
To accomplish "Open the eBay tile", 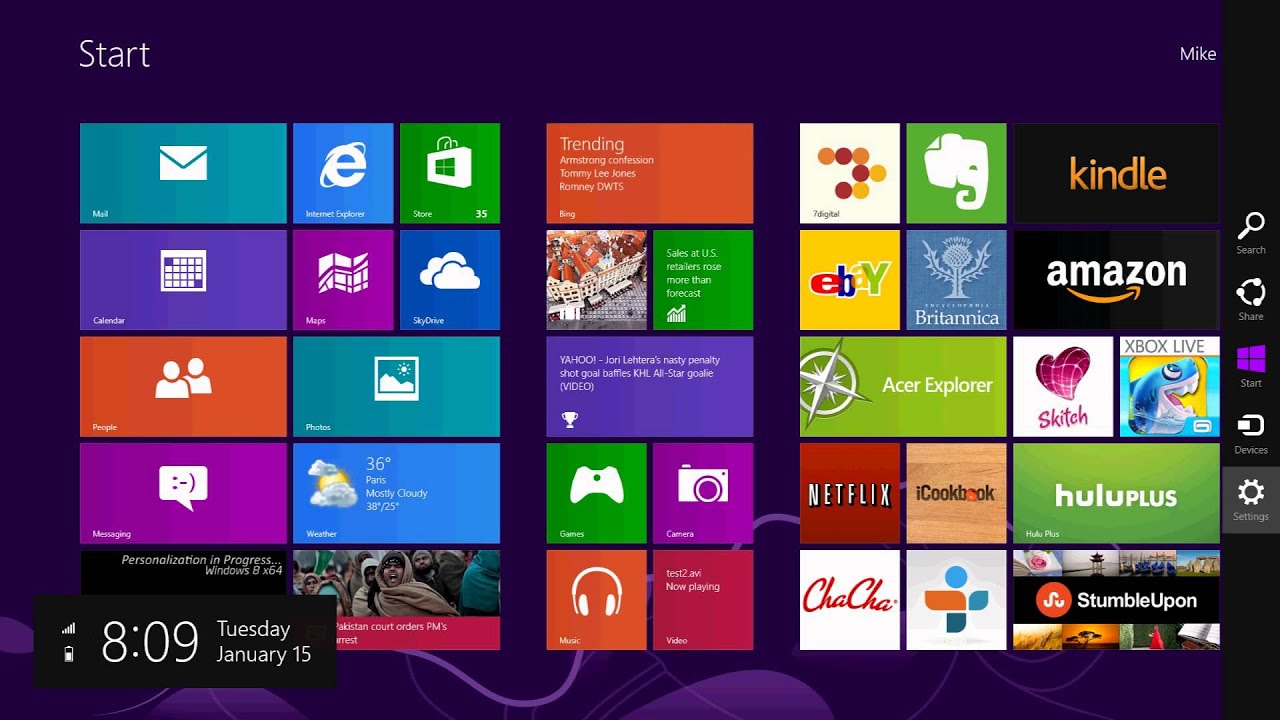I will [850, 280].
